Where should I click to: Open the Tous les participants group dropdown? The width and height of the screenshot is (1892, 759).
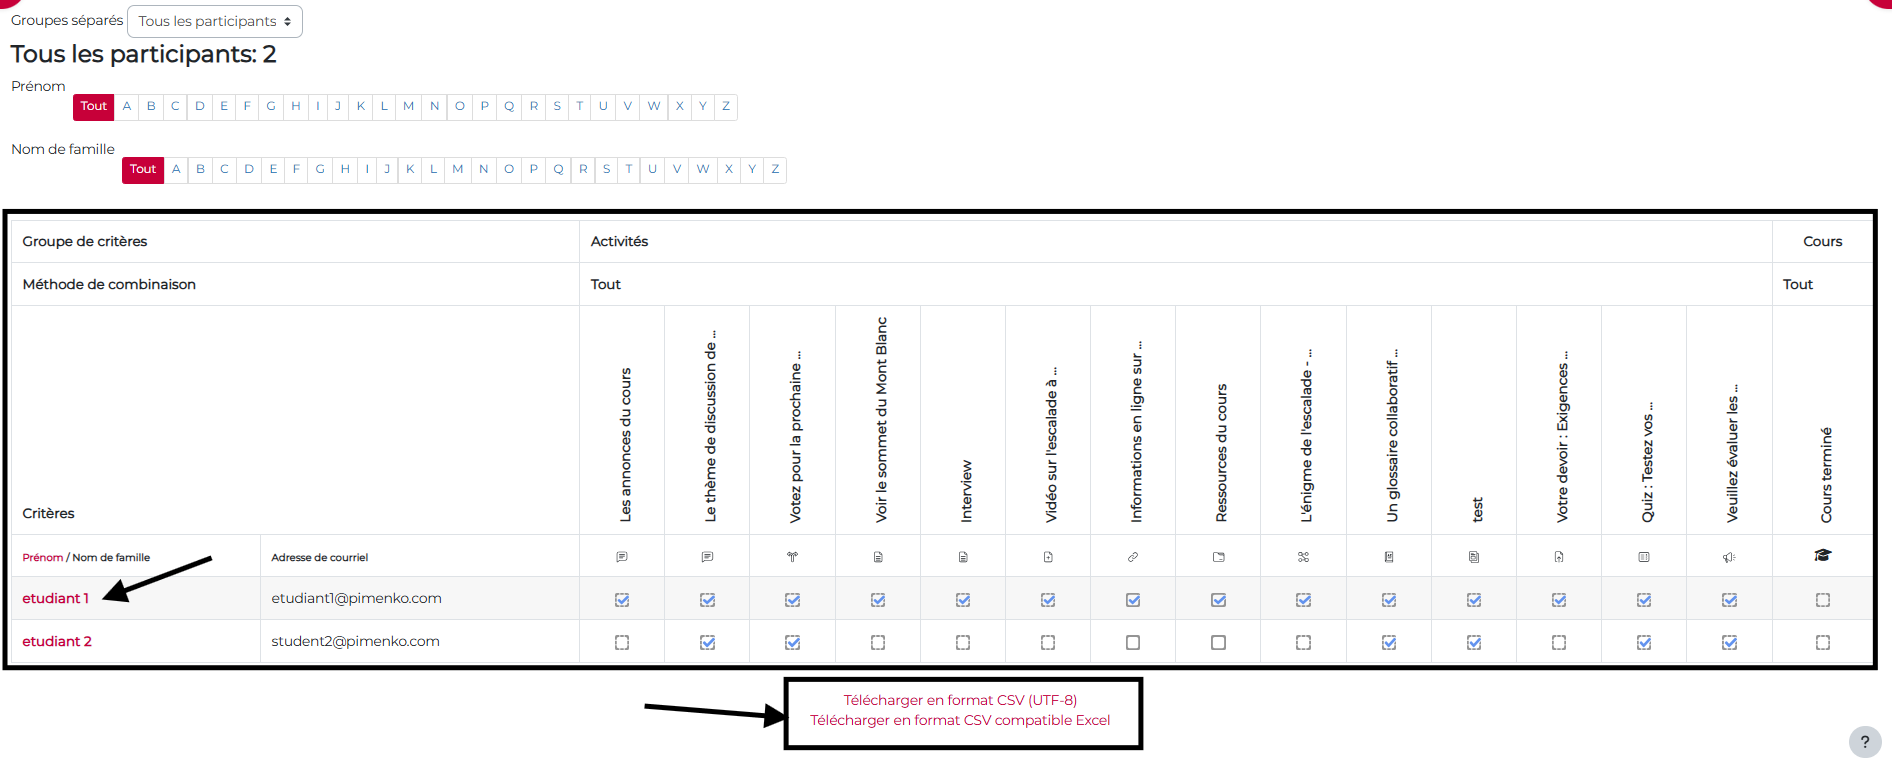[x=215, y=21]
